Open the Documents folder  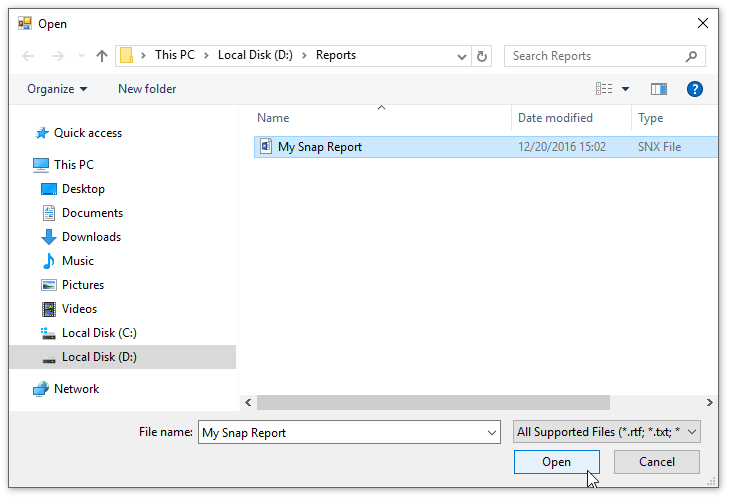point(92,213)
